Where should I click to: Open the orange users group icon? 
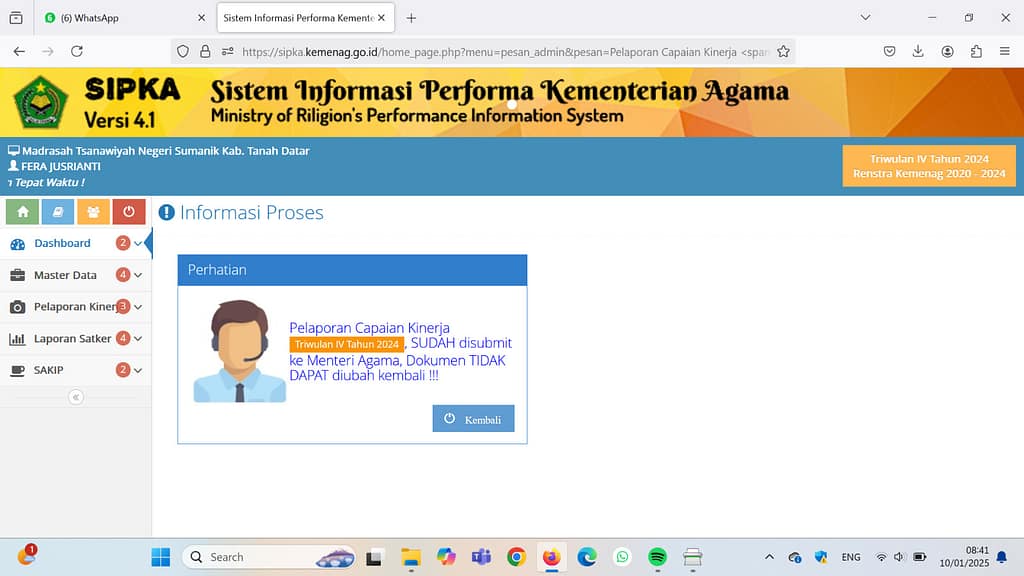93,212
